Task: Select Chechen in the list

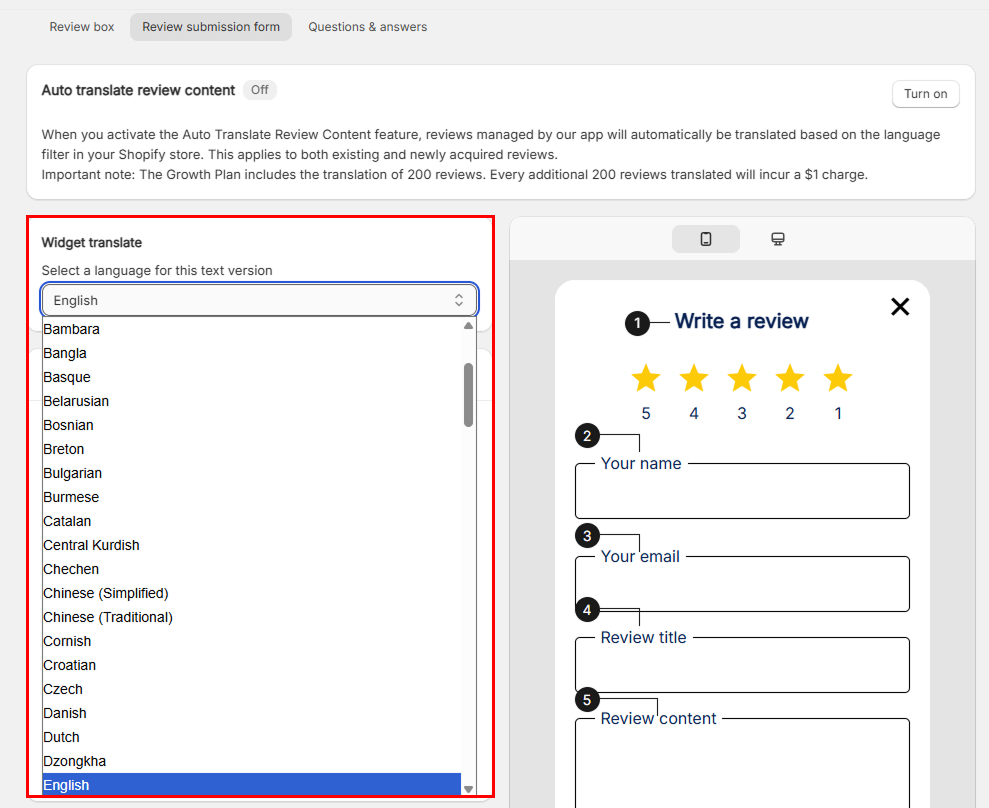Action: tap(252, 569)
